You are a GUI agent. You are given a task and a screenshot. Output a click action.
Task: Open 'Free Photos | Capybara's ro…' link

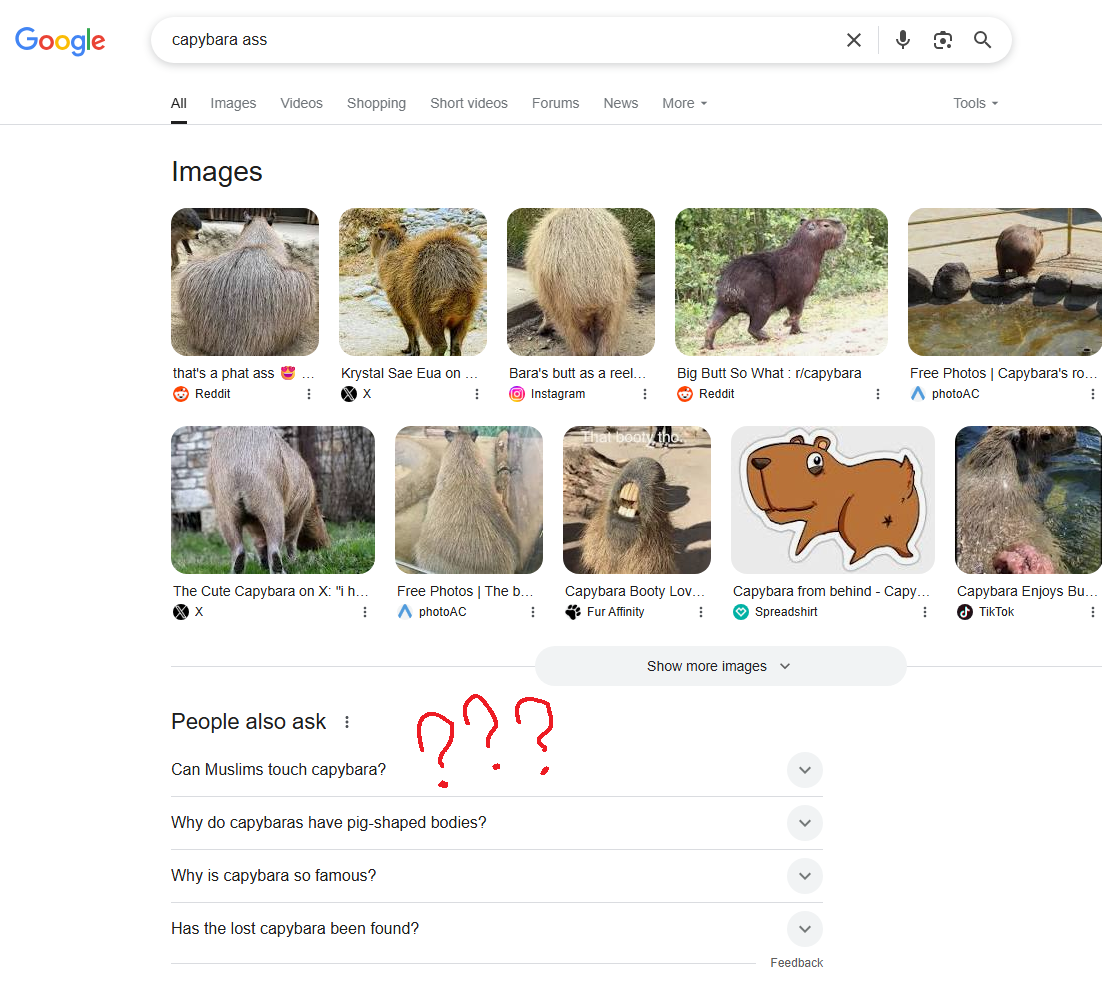(x=1004, y=373)
